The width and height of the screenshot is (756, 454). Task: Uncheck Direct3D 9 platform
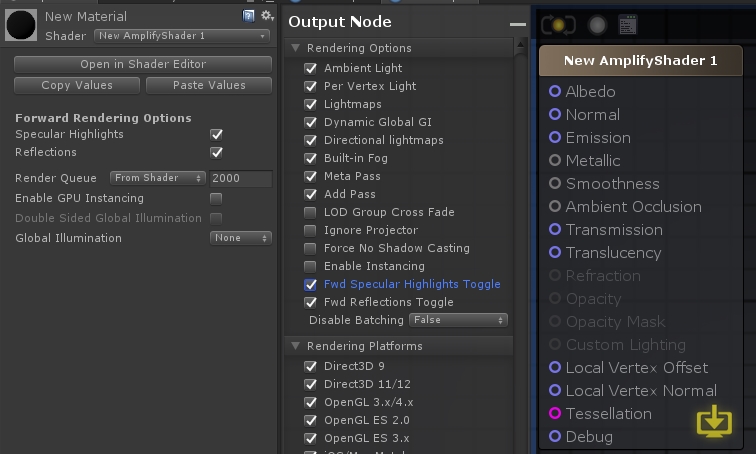point(310,366)
